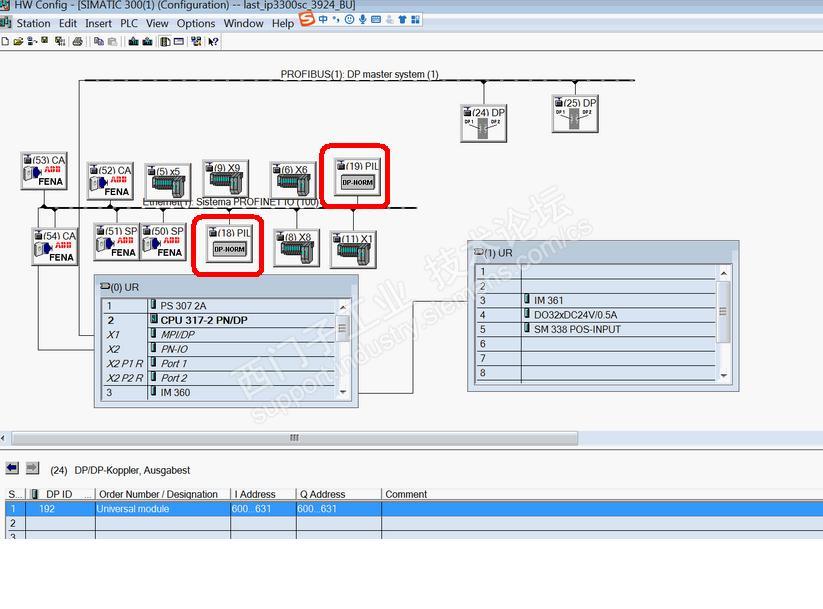This screenshot has height=609, width=823.
Task: Select the (8) X8 PROFINET device
Action: pyautogui.click(x=297, y=248)
